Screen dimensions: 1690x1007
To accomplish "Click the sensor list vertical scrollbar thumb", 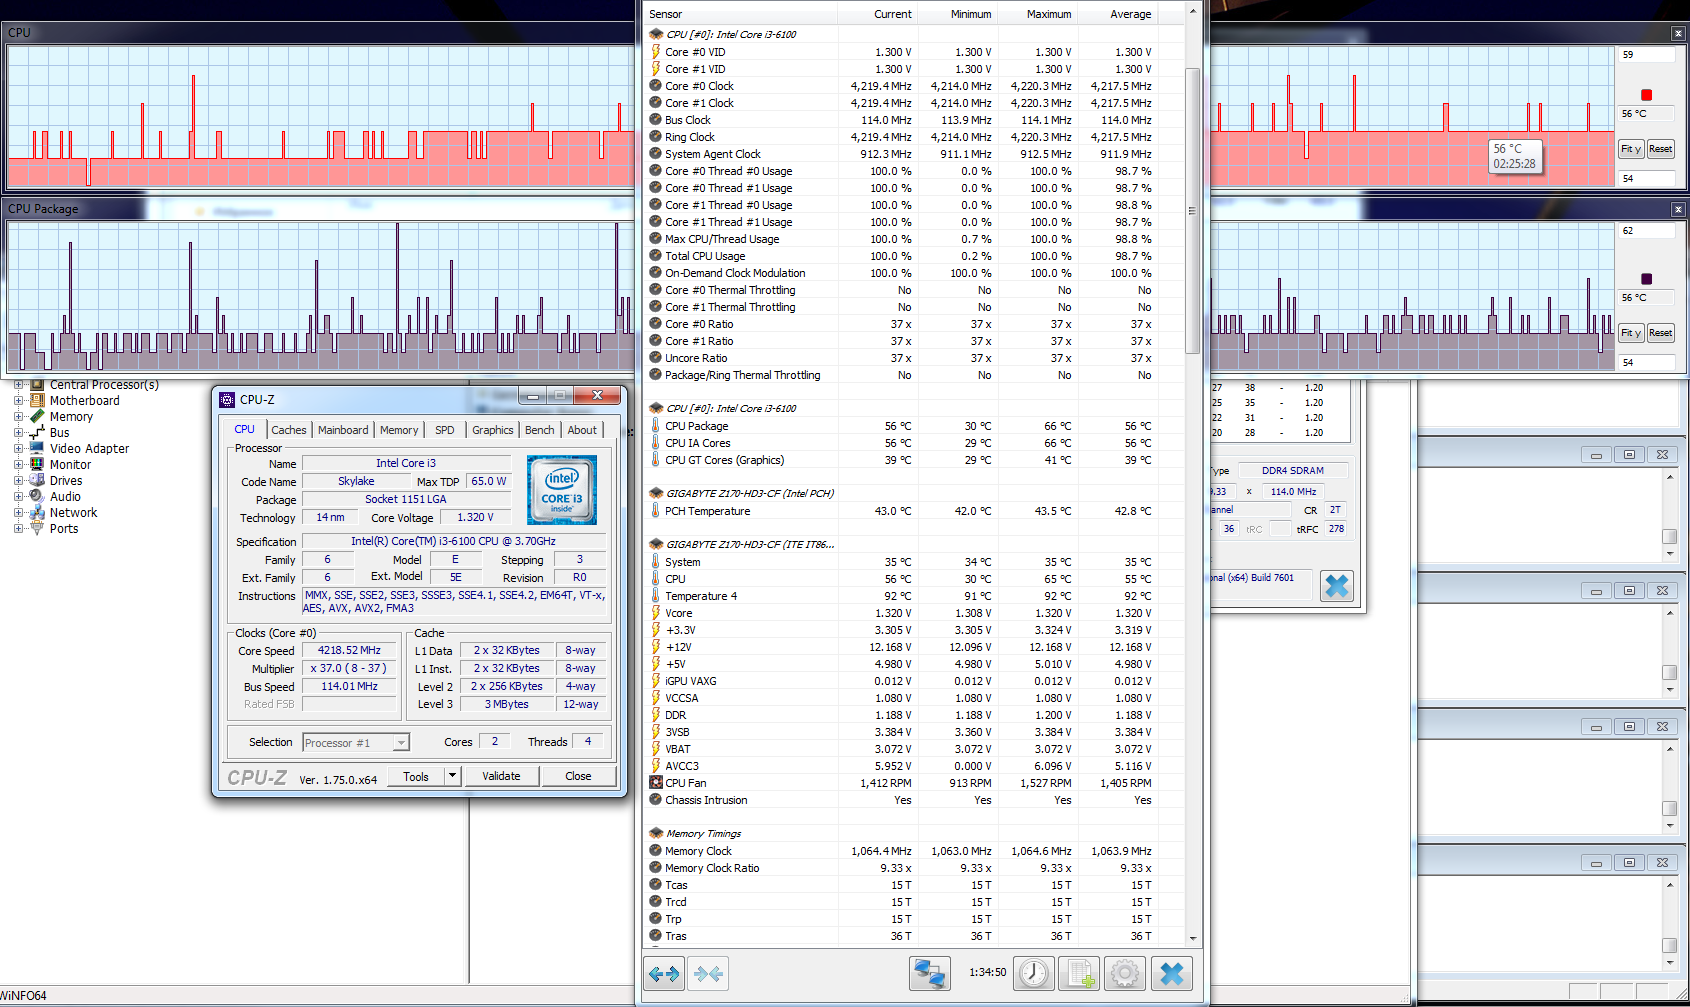I will coord(1192,211).
